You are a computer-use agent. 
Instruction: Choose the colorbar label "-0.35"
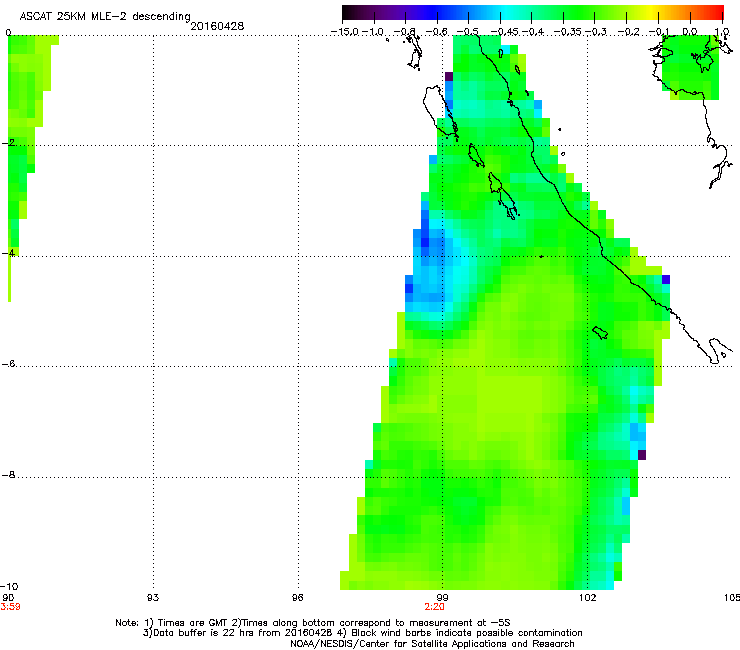pos(567,32)
